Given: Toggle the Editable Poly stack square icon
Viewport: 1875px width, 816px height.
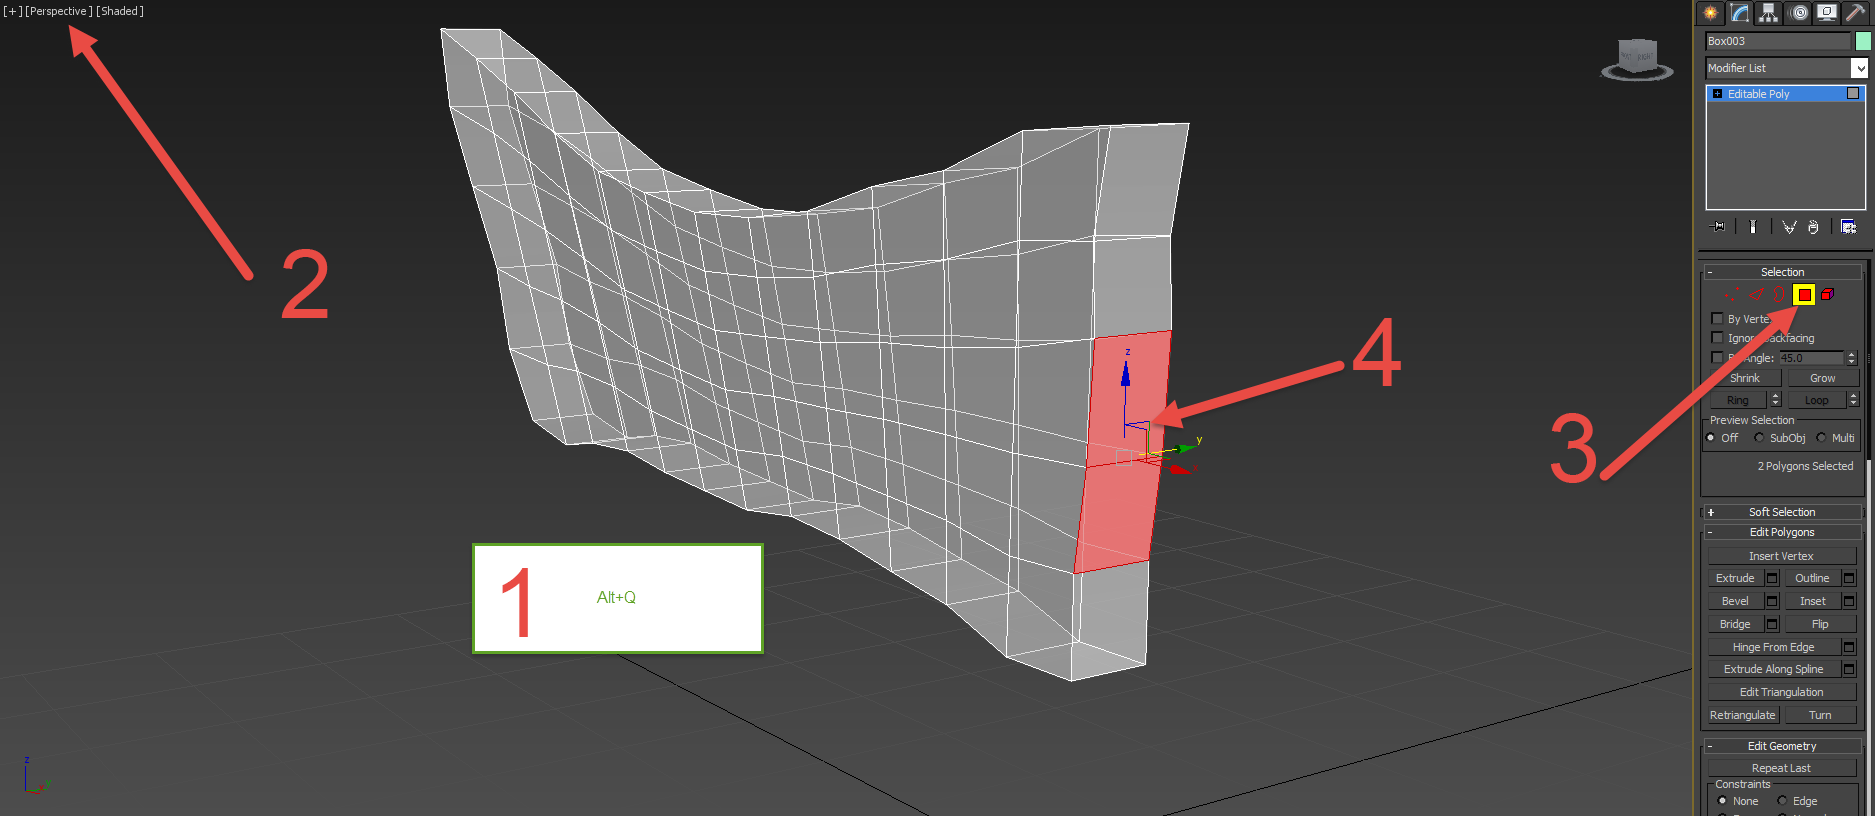Looking at the screenshot, I should (x=1853, y=93).
